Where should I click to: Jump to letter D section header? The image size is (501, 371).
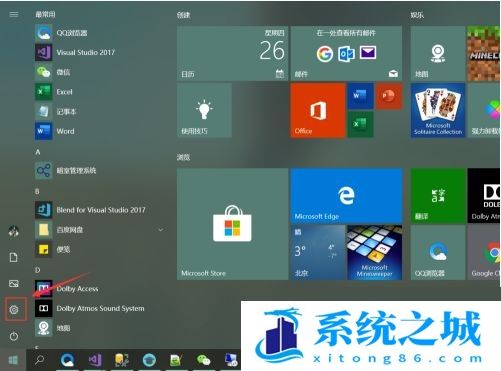pos(38,270)
